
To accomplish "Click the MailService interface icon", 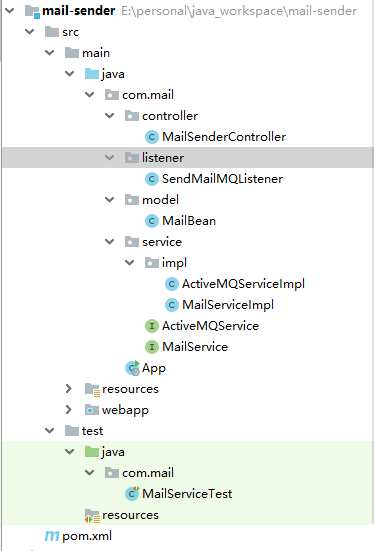I will 152,347.
